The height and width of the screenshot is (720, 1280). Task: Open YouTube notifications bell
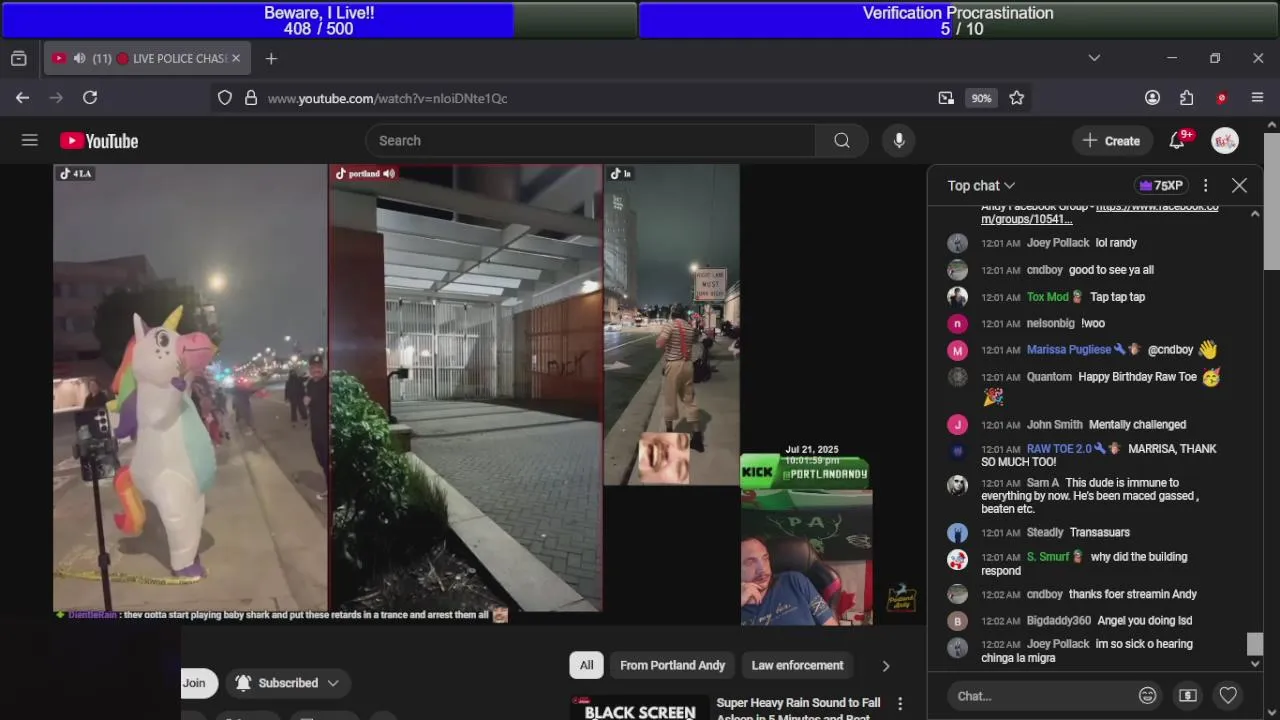1177,141
